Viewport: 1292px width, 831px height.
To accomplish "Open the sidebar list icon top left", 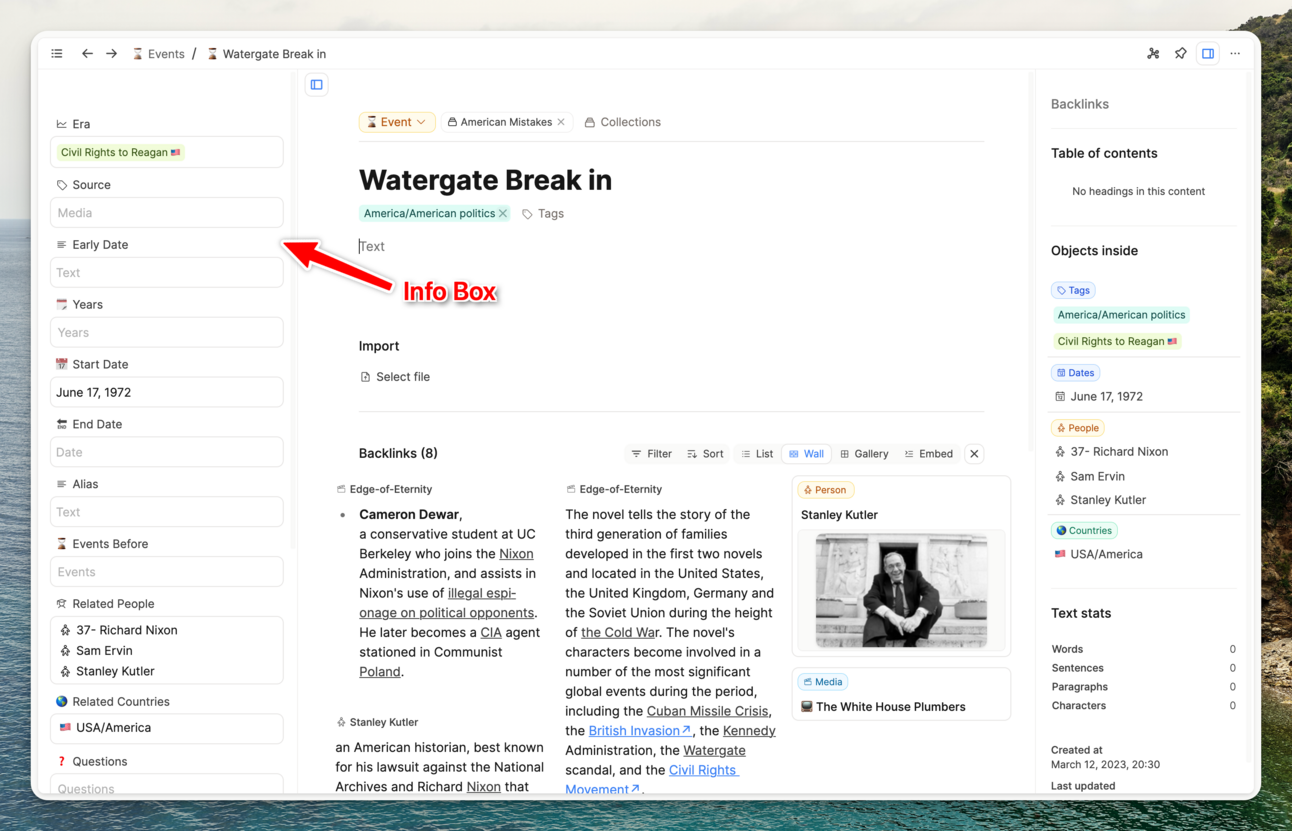I will click(x=56, y=53).
